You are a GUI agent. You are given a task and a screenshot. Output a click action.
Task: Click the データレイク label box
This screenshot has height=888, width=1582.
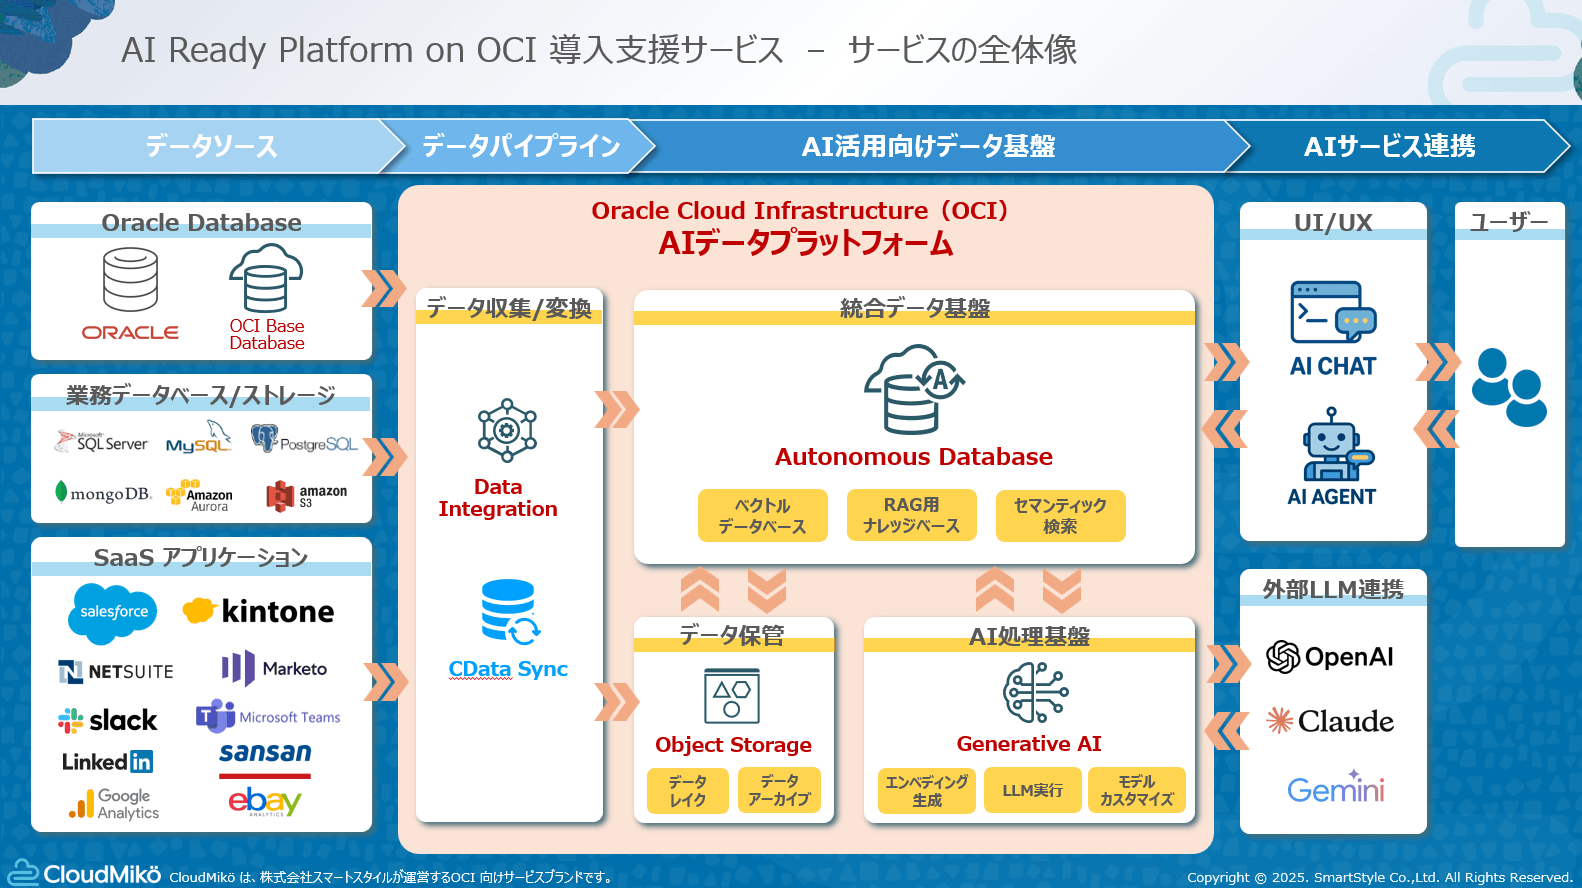(x=688, y=791)
